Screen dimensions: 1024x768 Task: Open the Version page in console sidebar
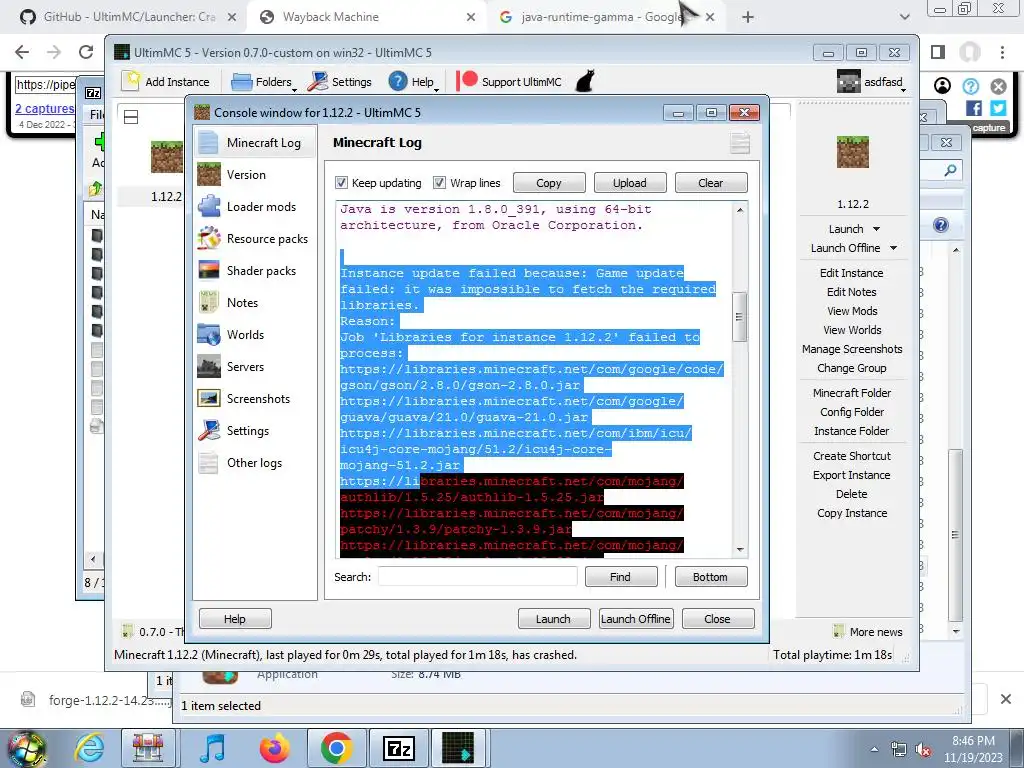[255, 174]
